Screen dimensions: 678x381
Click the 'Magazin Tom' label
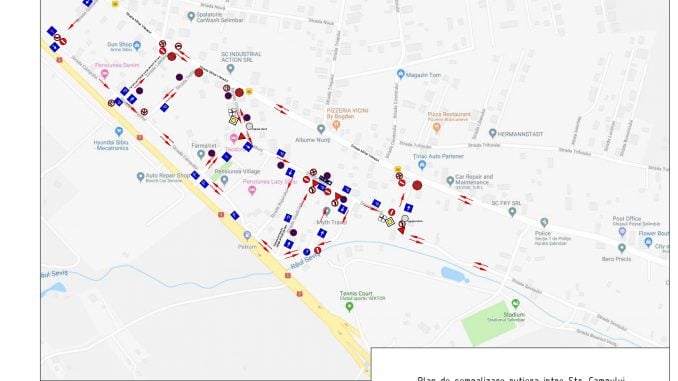(x=424, y=75)
